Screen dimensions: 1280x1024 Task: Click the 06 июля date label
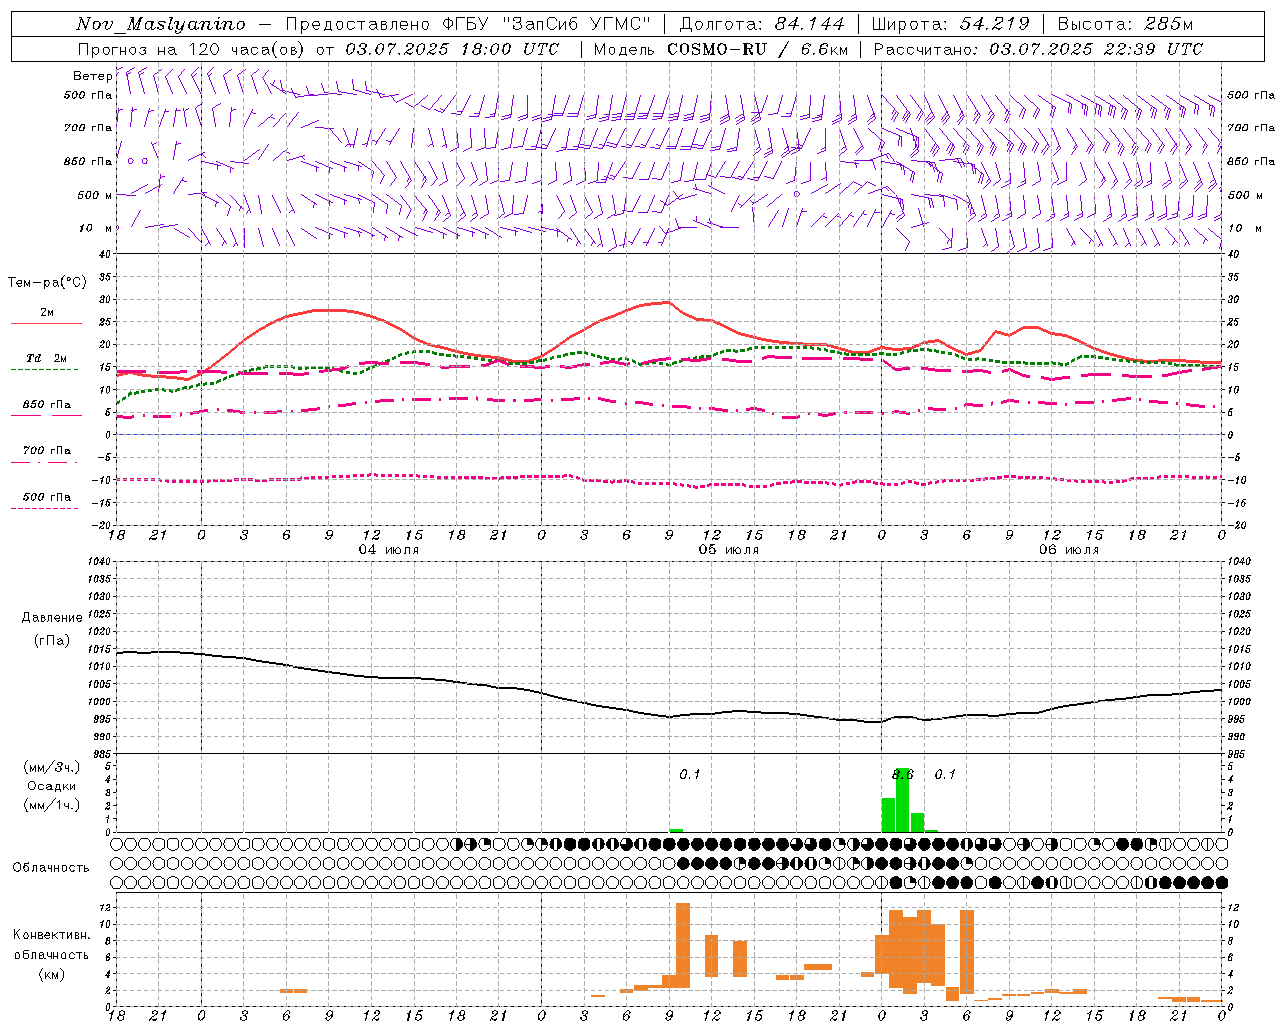point(1069,550)
